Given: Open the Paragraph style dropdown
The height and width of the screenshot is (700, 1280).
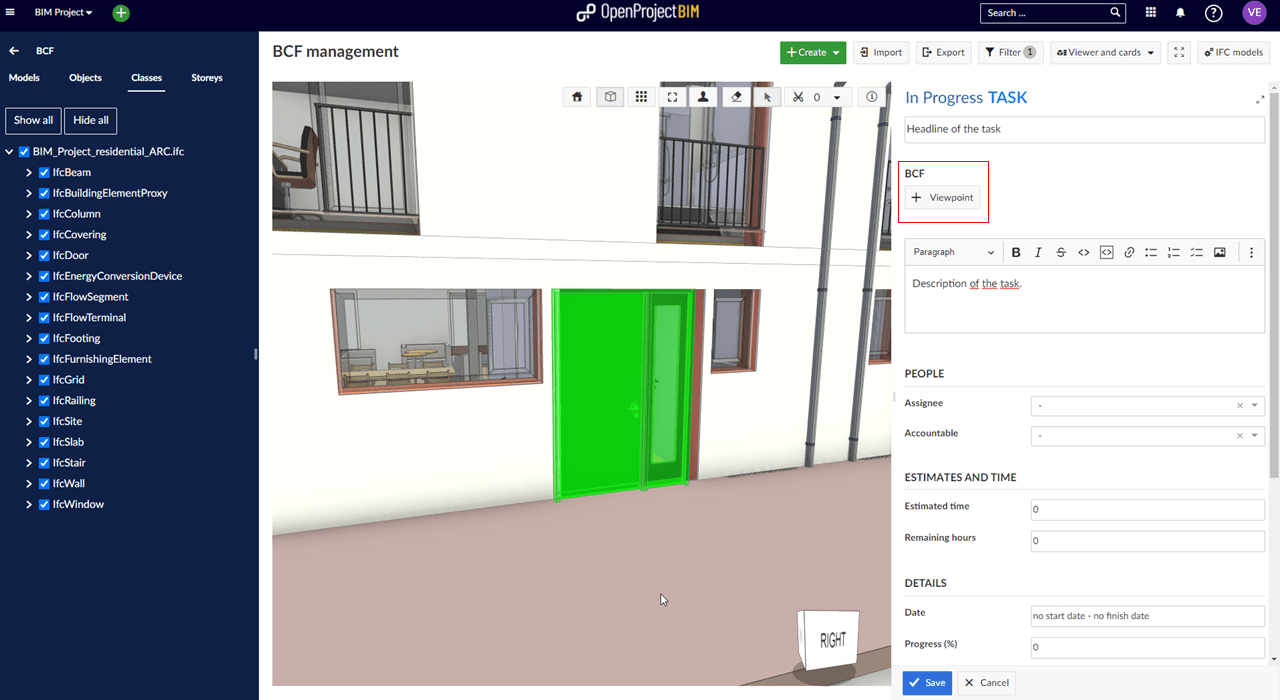Looking at the screenshot, I should [x=953, y=253].
